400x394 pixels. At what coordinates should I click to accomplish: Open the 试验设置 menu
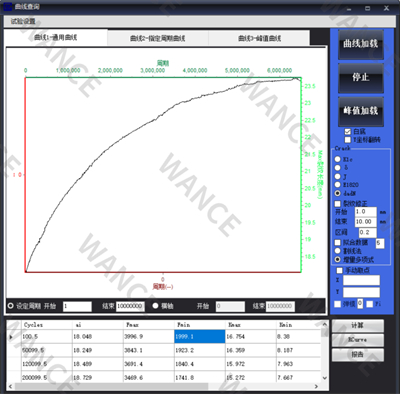click(23, 22)
